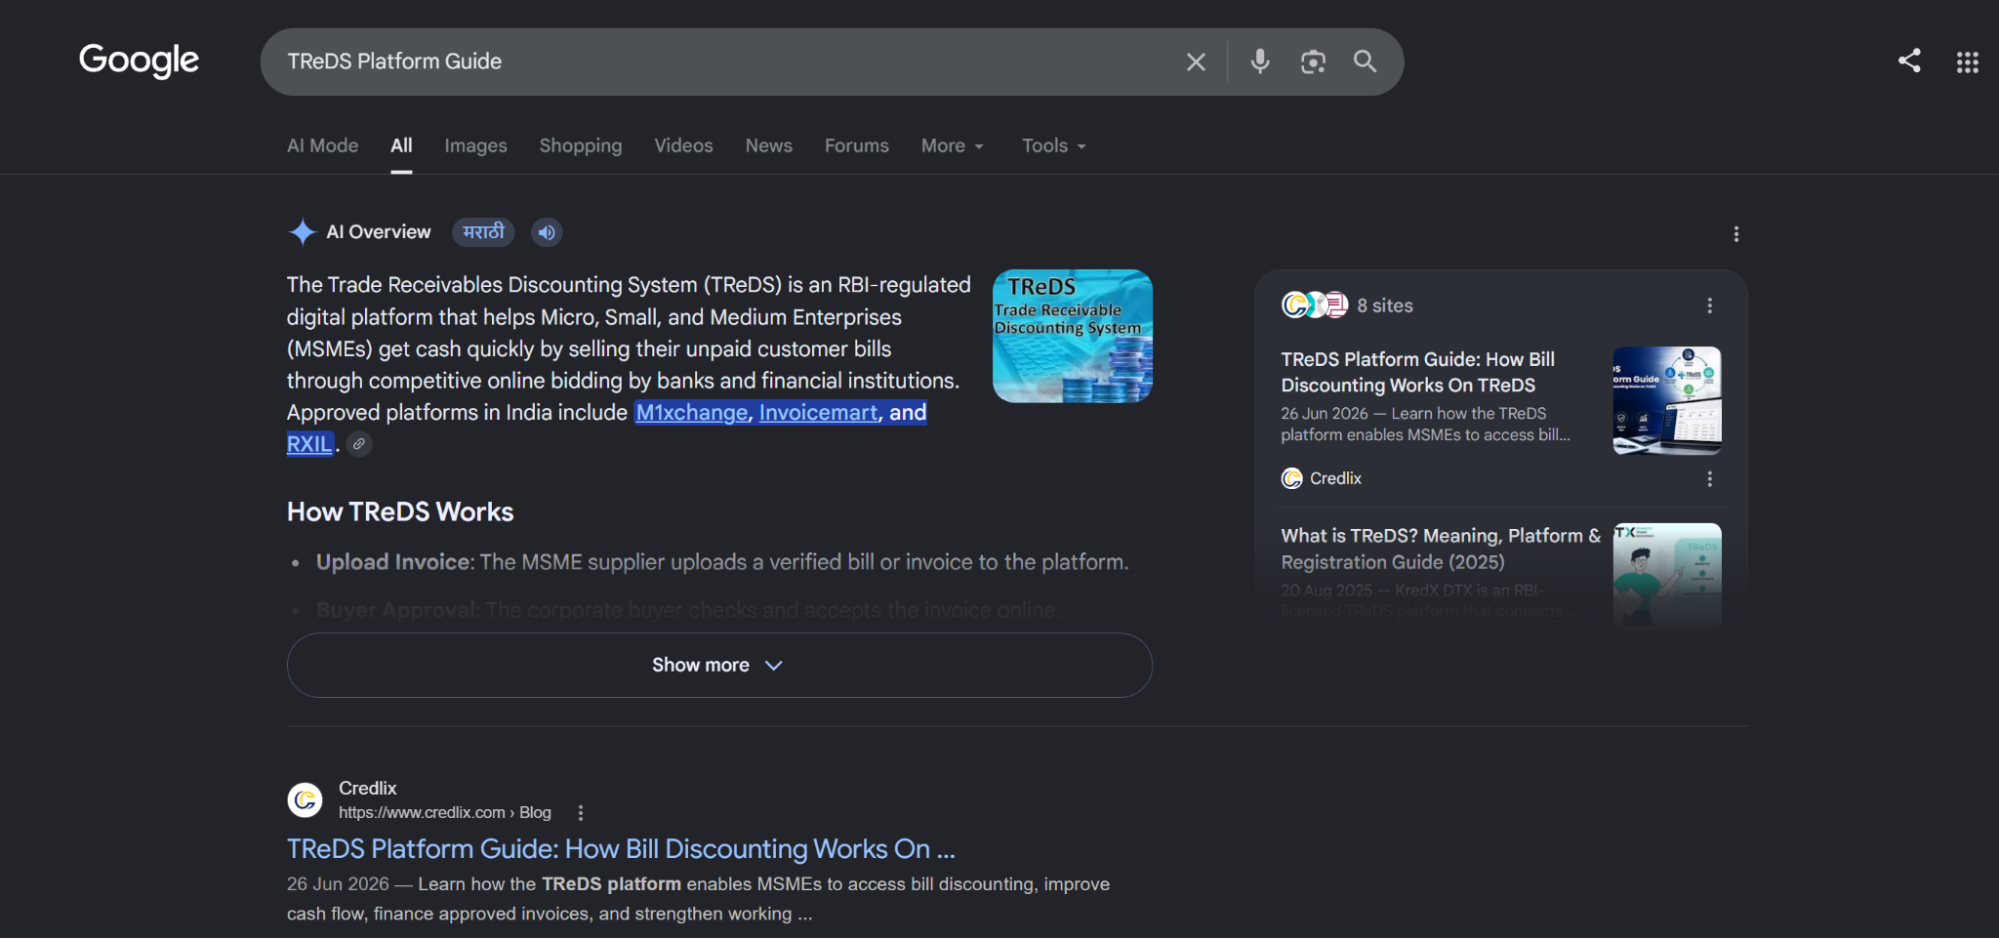Viewport: 1999px width, 939px height.
Task: Click the 'How TReDS Works' heading
Action: click(x=400, y=512)
